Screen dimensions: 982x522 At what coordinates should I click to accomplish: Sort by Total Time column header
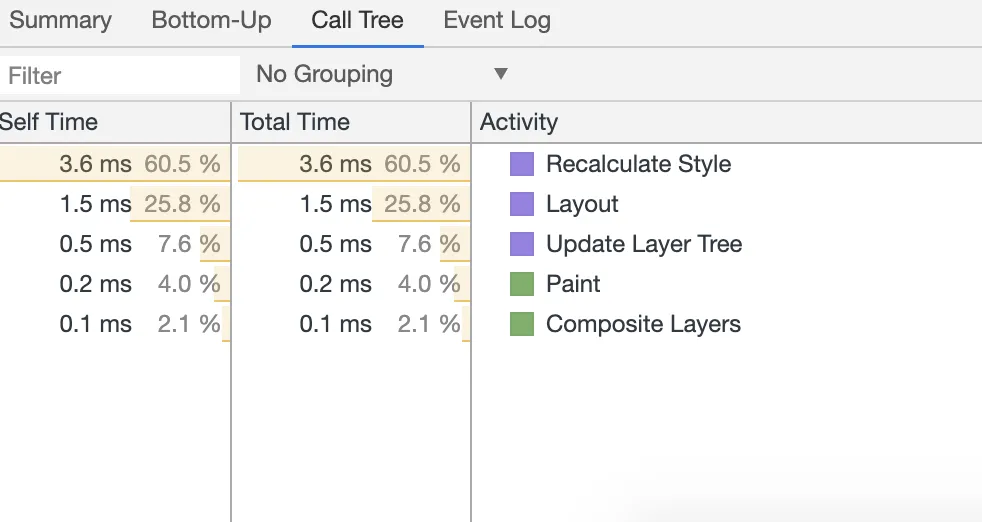[351, 122]
